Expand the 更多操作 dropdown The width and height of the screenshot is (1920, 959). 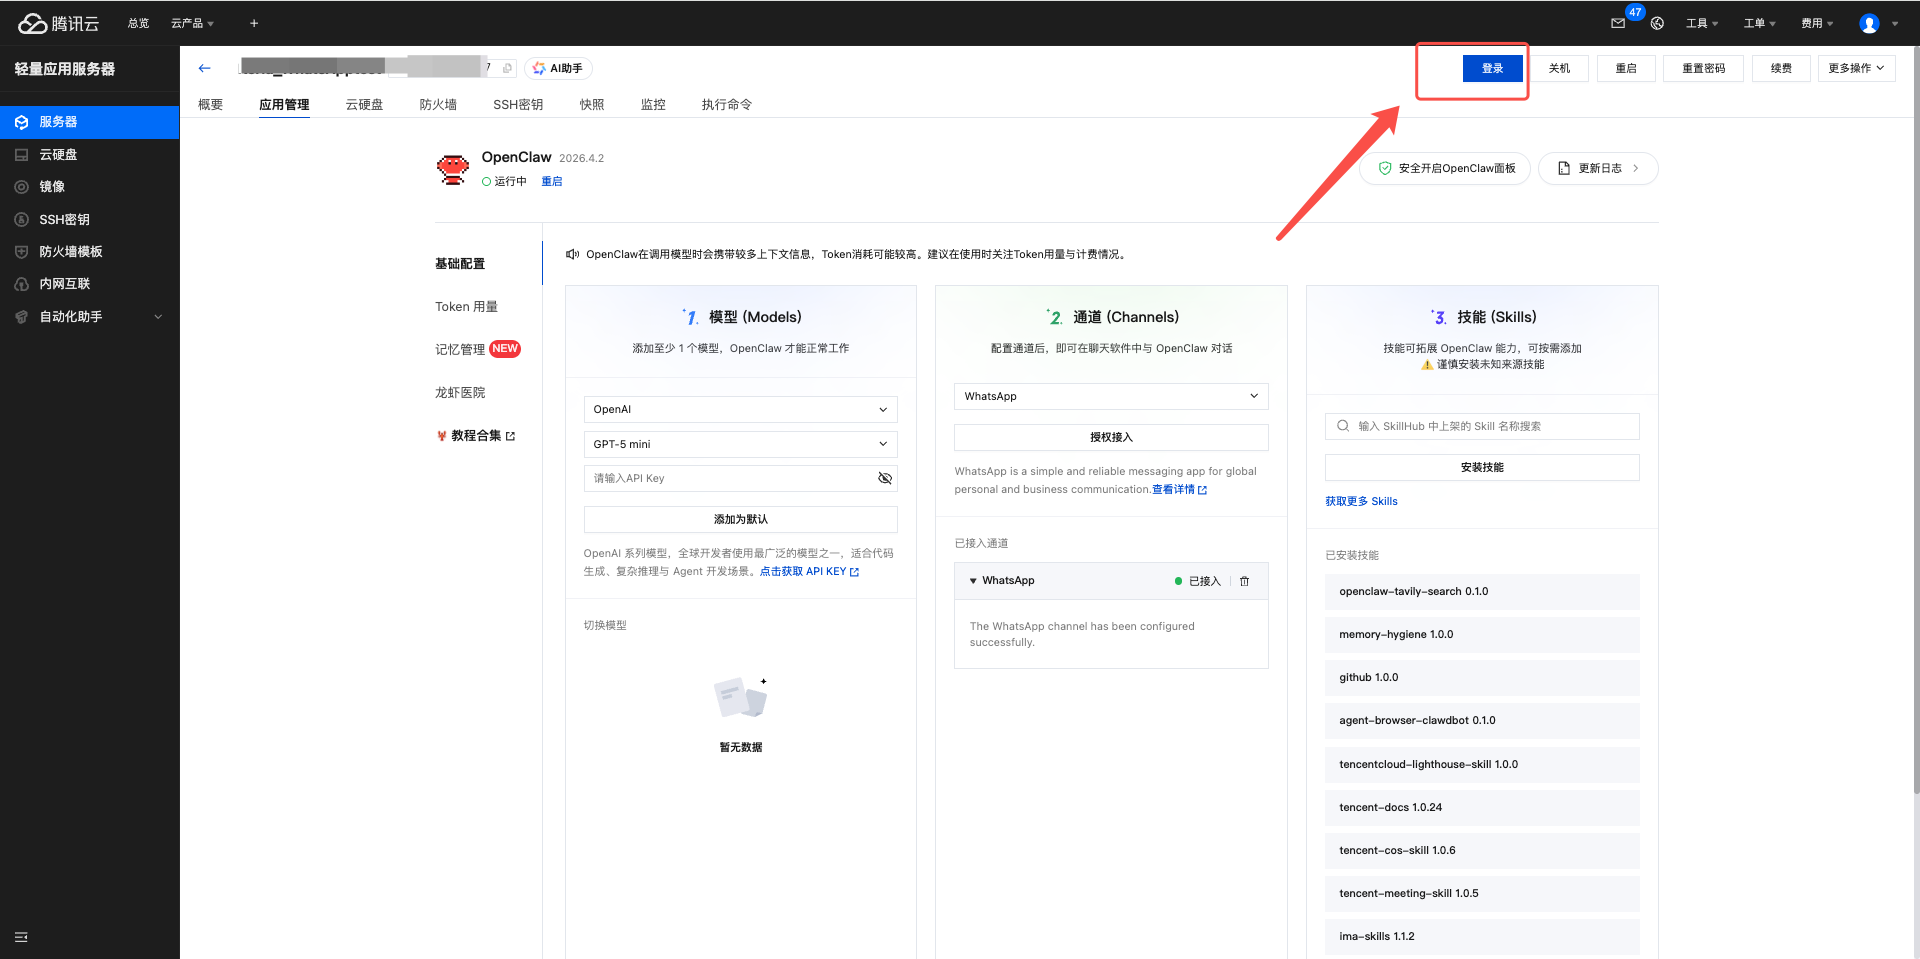[1856, 68]
